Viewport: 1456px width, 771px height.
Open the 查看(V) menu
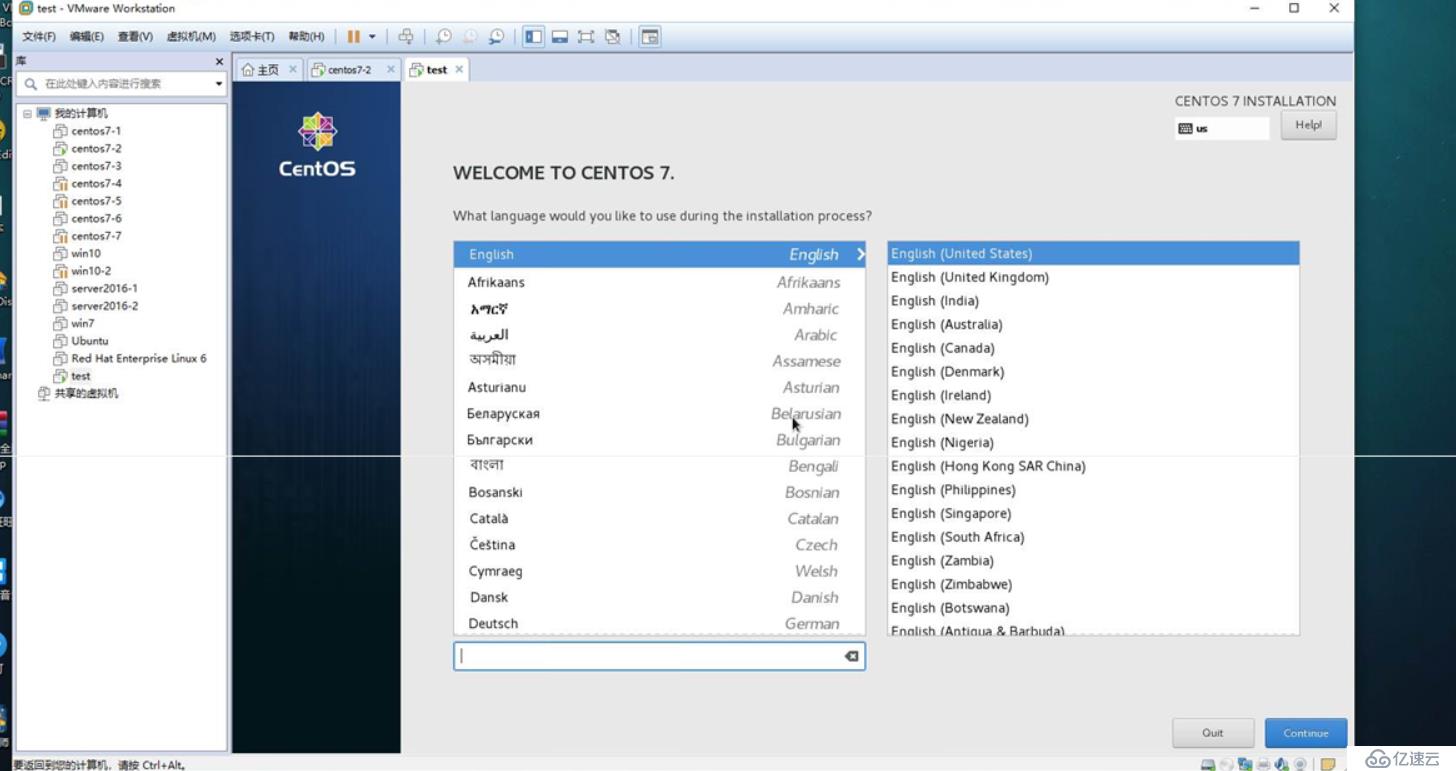[x=135, y=37]
